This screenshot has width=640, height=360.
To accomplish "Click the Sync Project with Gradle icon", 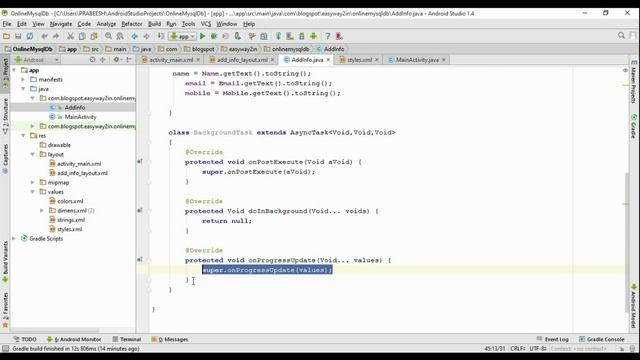I will 278,36.
